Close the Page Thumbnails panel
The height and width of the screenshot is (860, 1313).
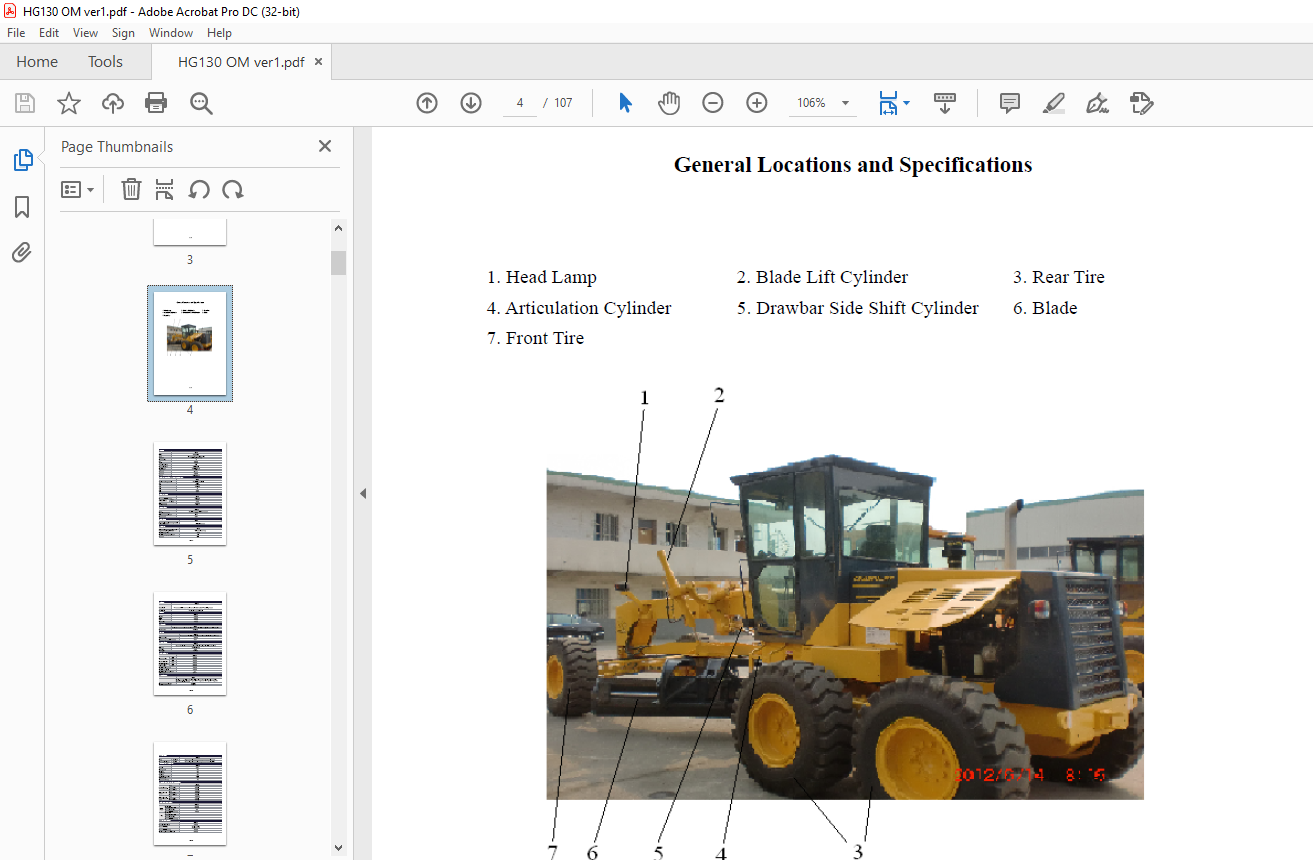(x=325, y=146)
